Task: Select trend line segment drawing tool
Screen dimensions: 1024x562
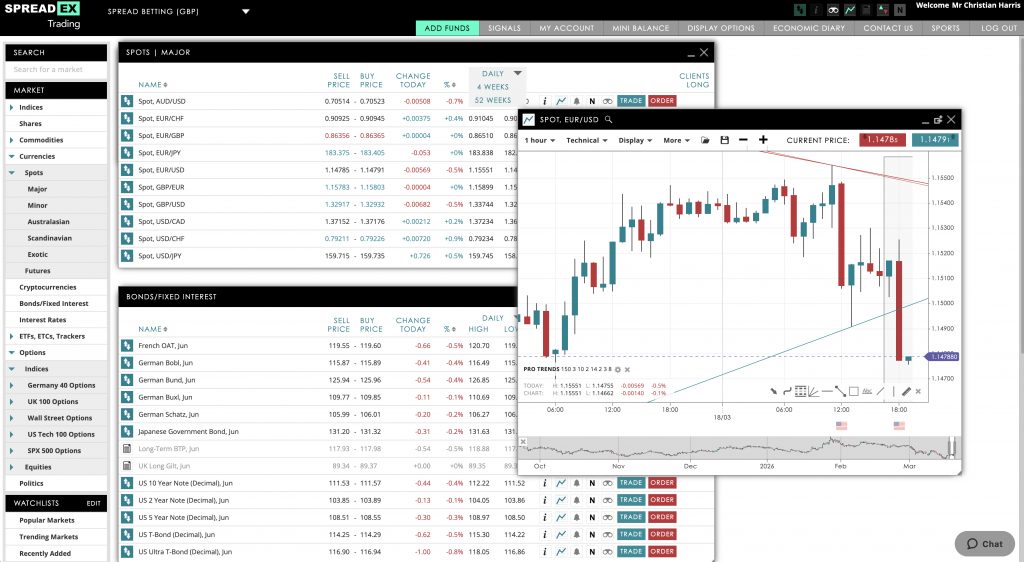Action: [840, 392]
